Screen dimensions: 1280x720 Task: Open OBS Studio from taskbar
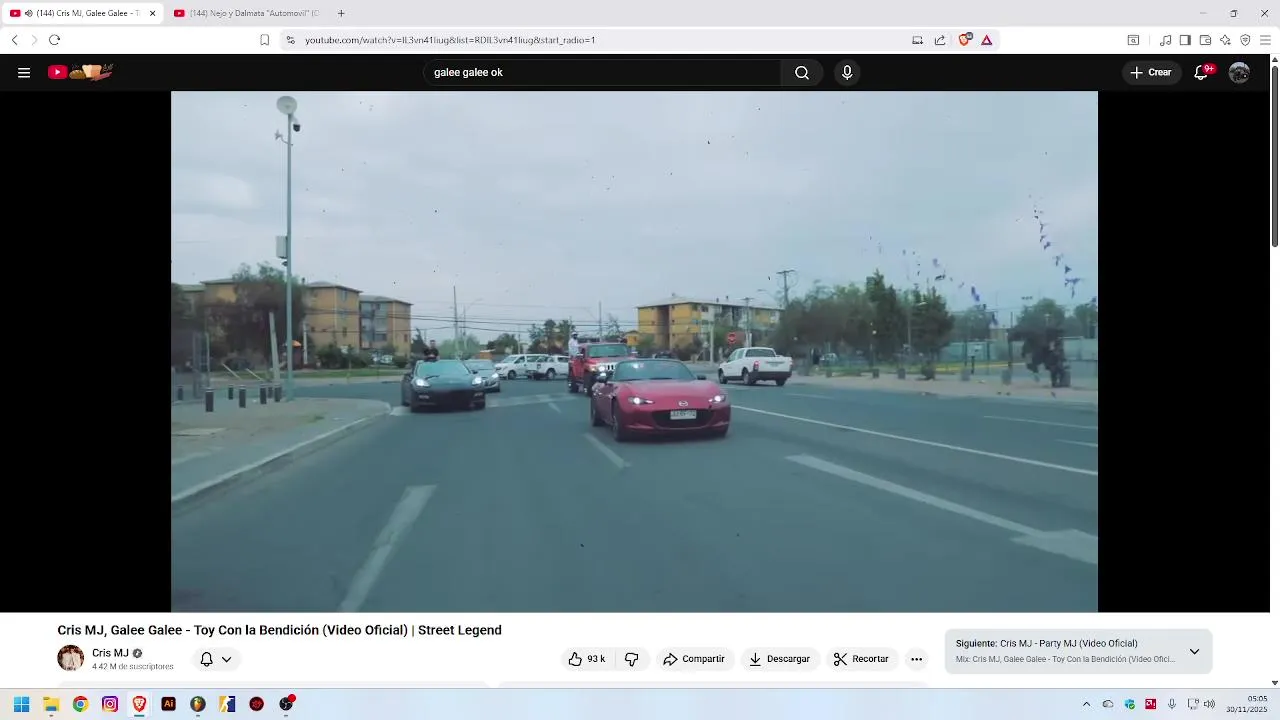point(286,704)
